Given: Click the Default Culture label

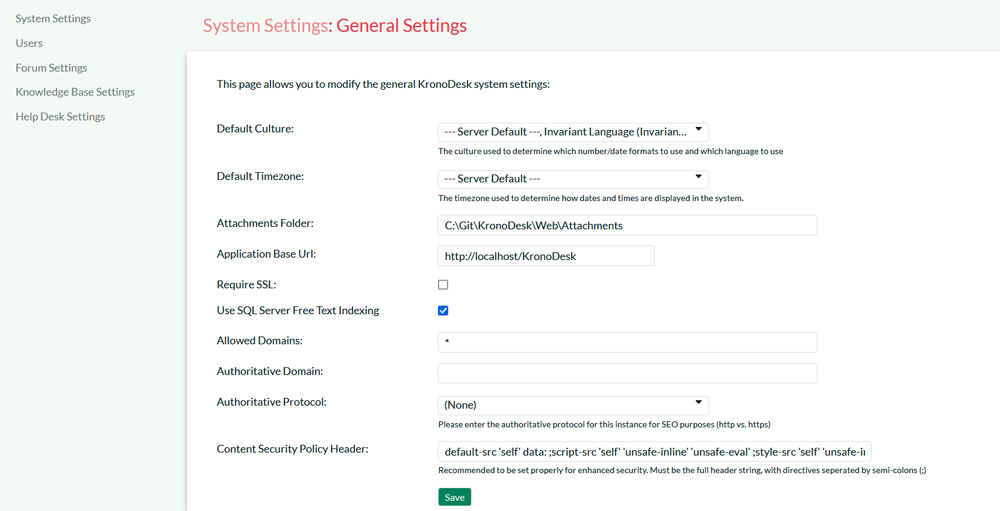Looking at the screenshot, I should tap(255, 129).
